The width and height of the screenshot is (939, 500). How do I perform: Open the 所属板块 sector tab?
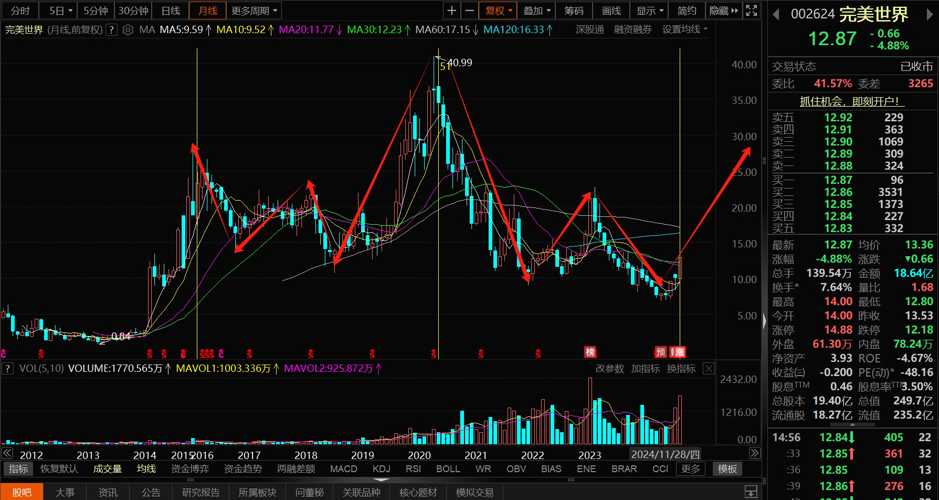click(258, 493)
